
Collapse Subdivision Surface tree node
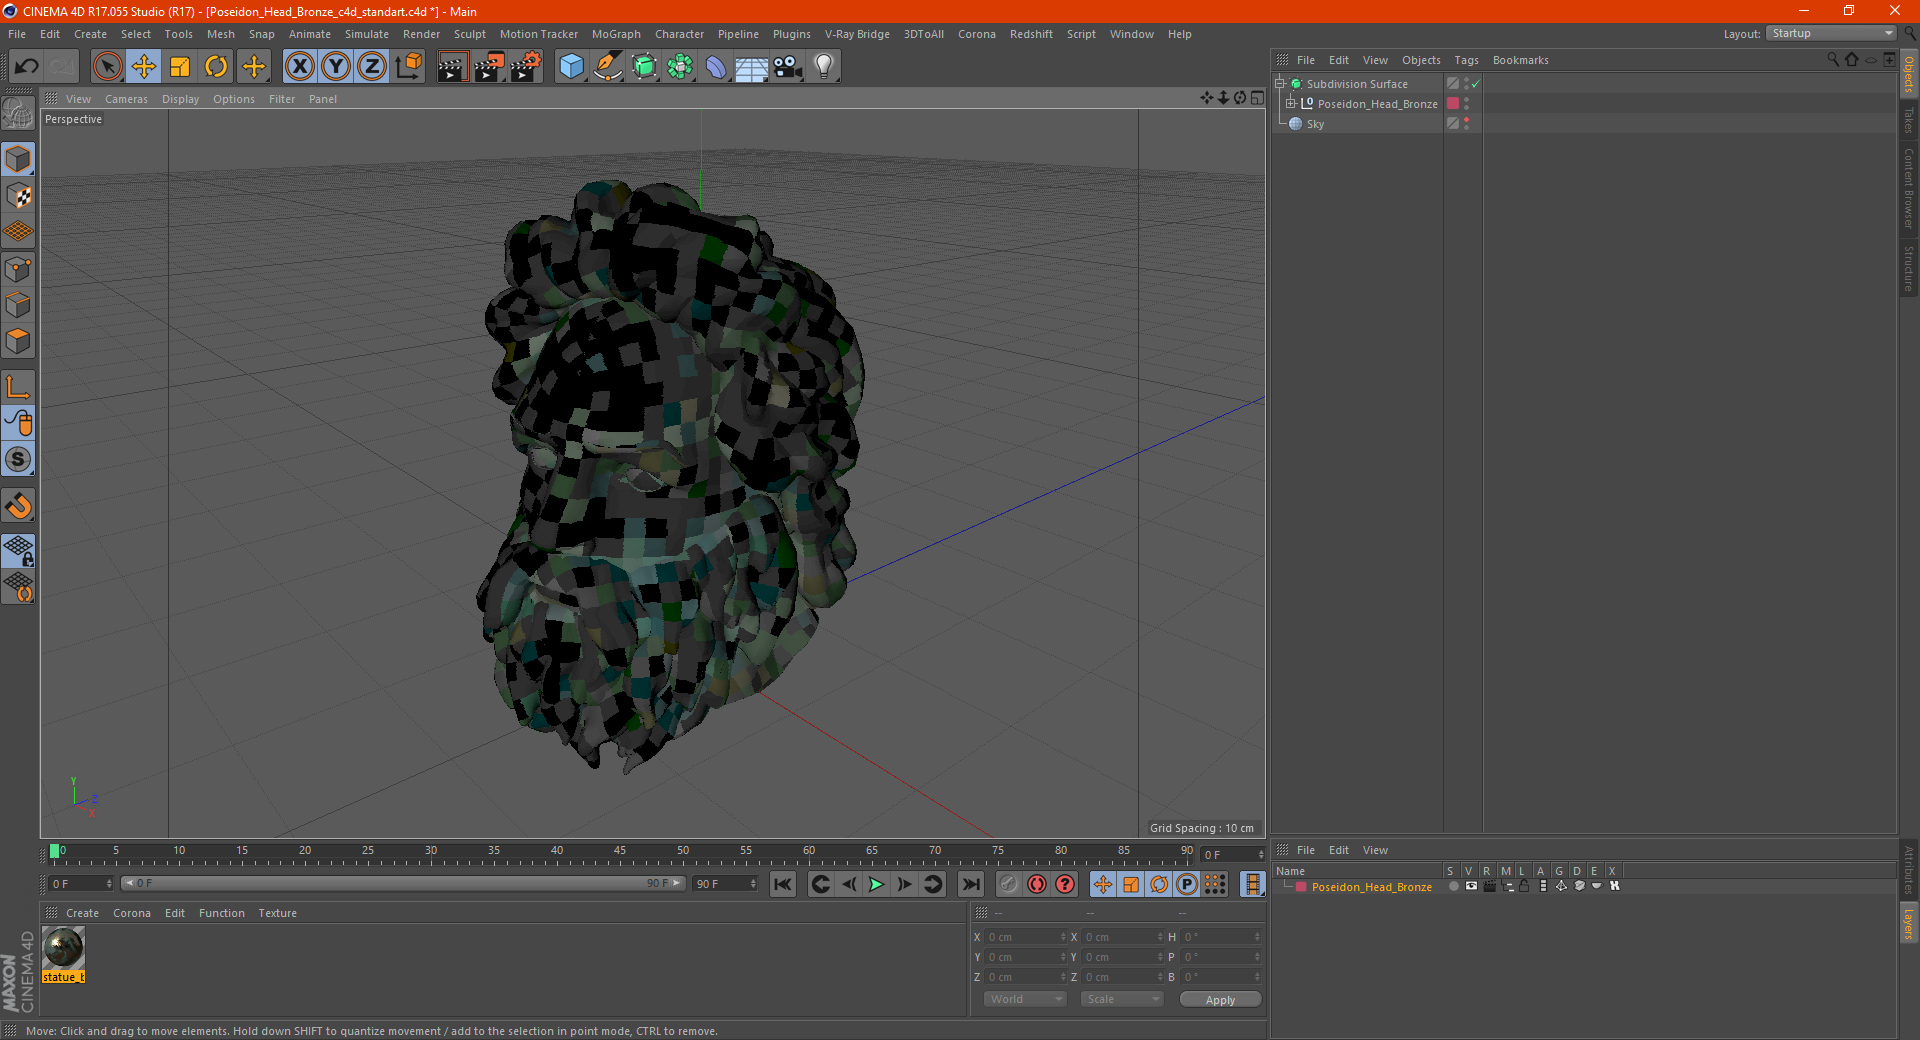point(1279,84)
